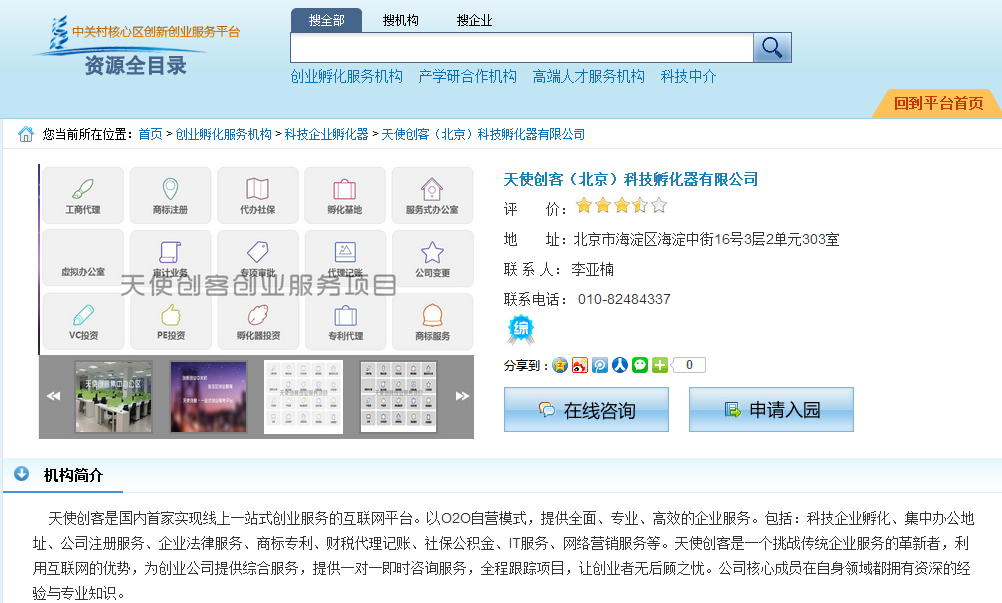Switch to the 搜企业 search tab

pyautogui.click(x=474, y=20)
